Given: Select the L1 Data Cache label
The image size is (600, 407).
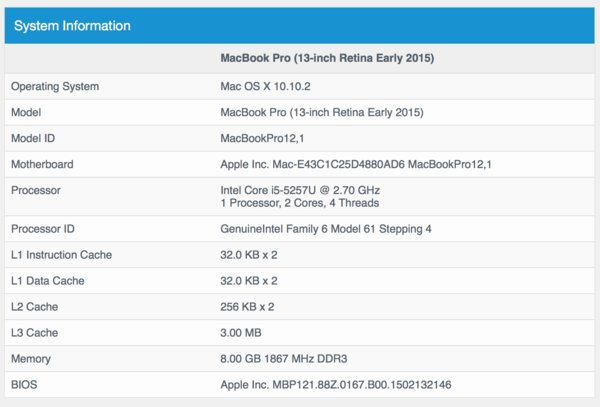Looking at the screenshot, I should [48, 281].
